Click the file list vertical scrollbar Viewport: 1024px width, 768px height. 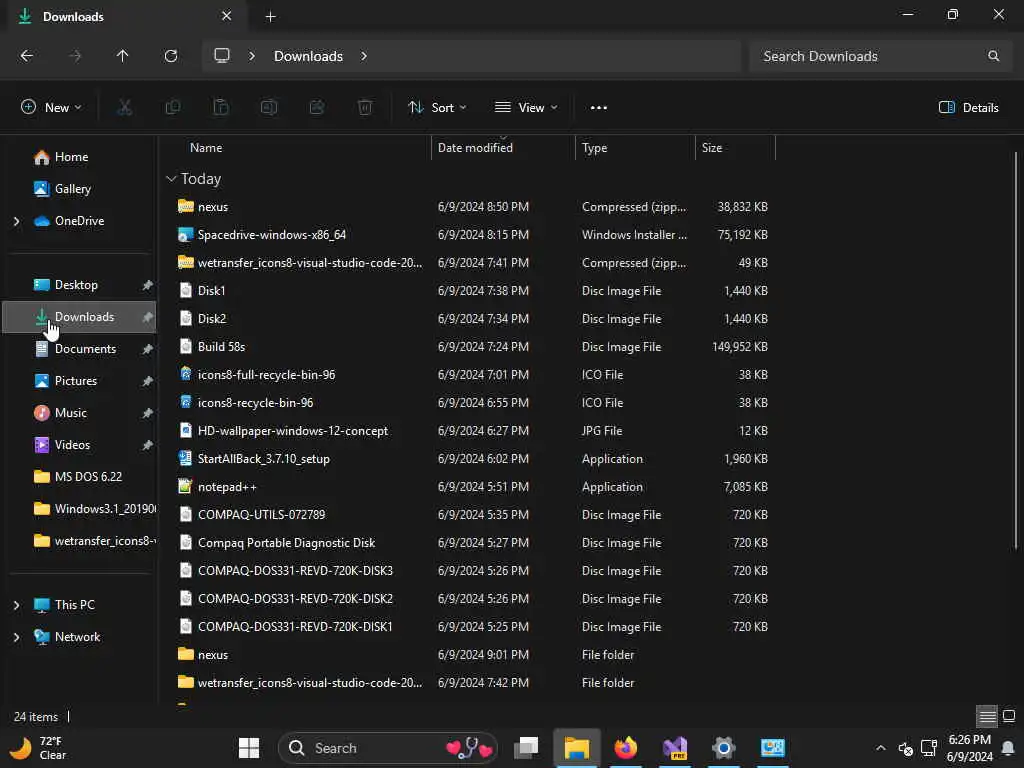1016,350
